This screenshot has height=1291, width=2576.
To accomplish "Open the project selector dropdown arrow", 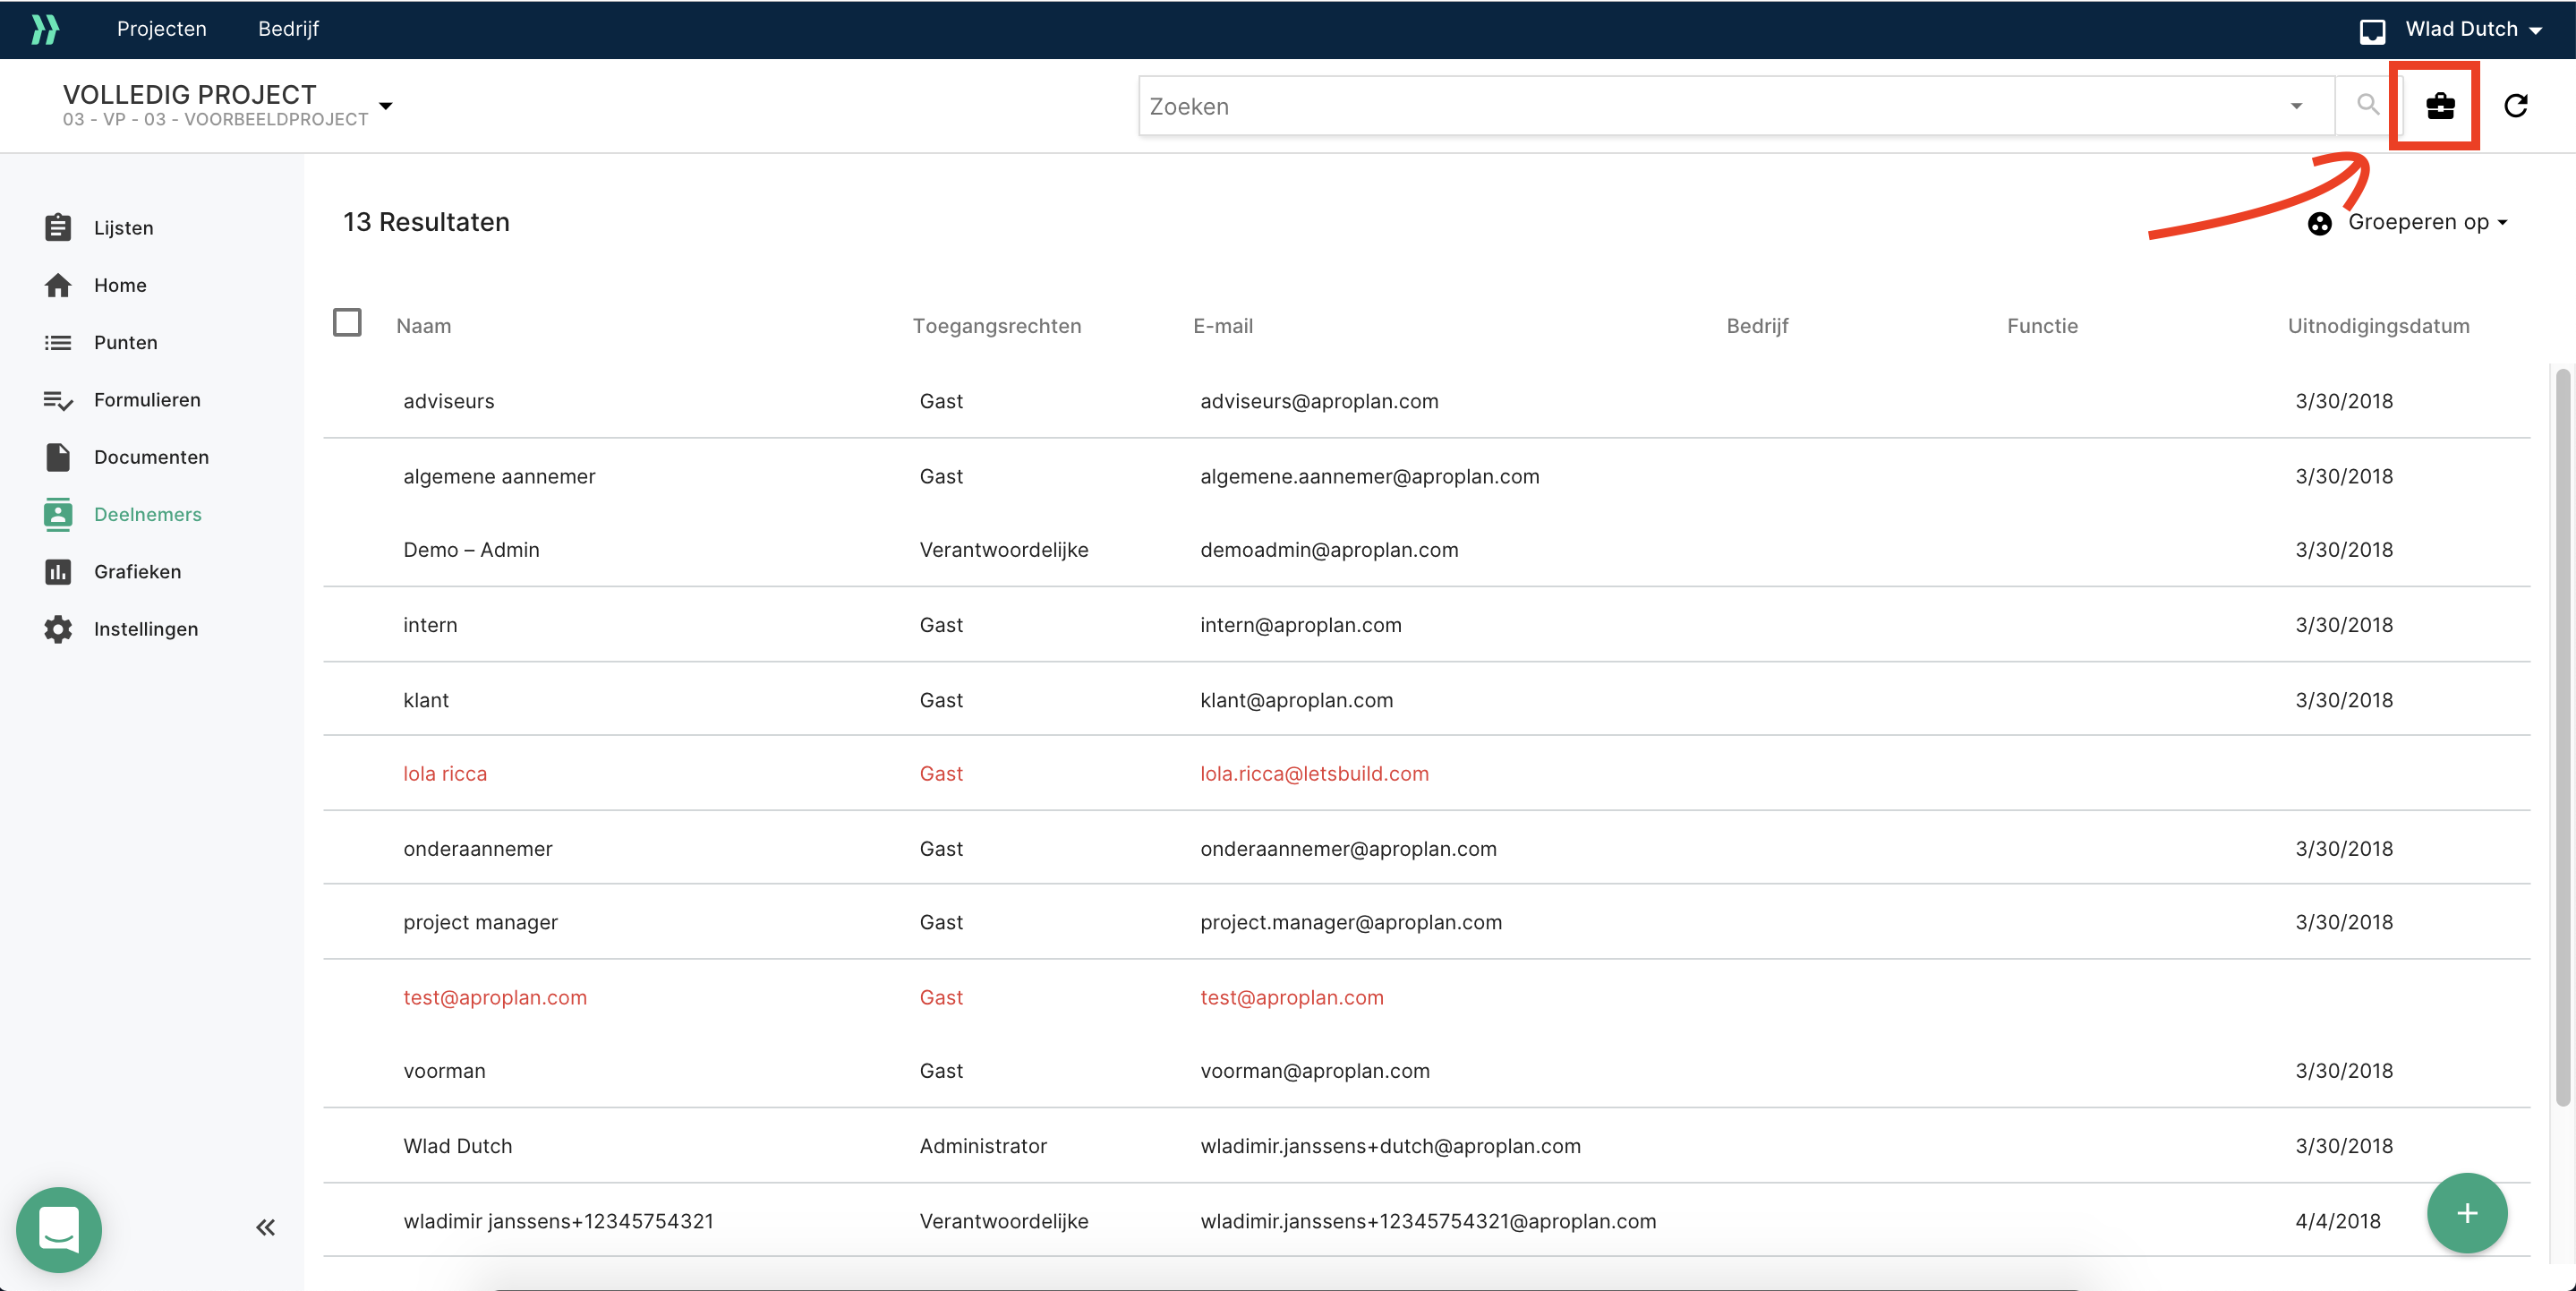I will click(x=386, y=106).
